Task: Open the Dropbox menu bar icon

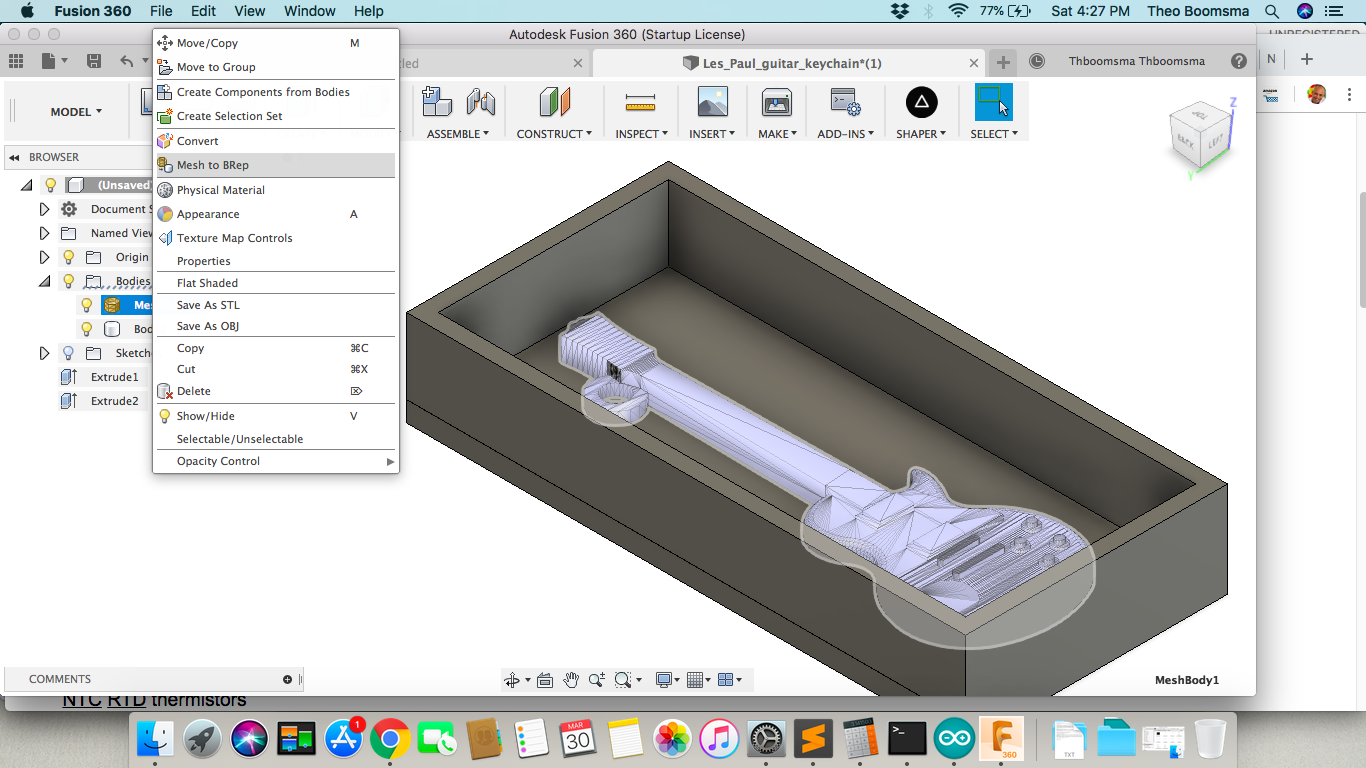Action: (x=900, y=11)
